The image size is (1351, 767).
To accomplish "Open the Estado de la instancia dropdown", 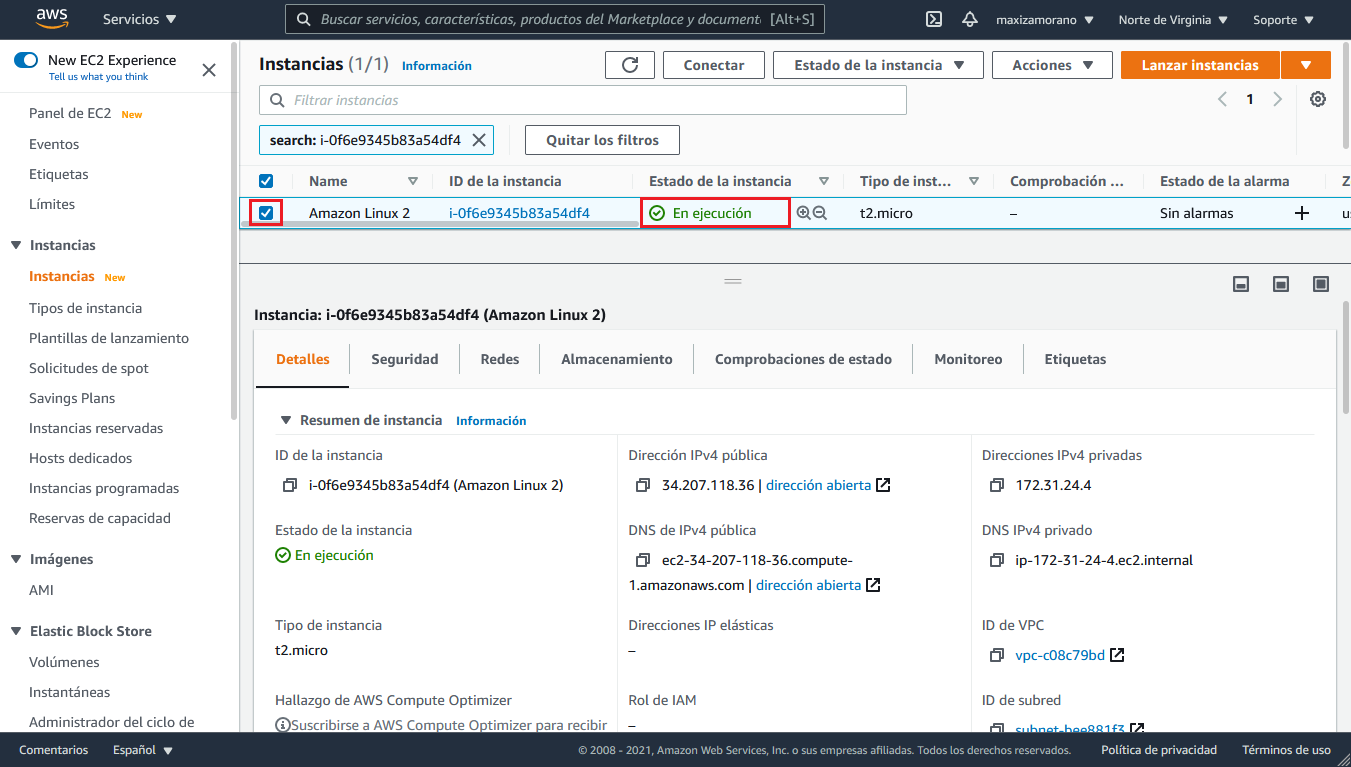I will pos(880,65).
